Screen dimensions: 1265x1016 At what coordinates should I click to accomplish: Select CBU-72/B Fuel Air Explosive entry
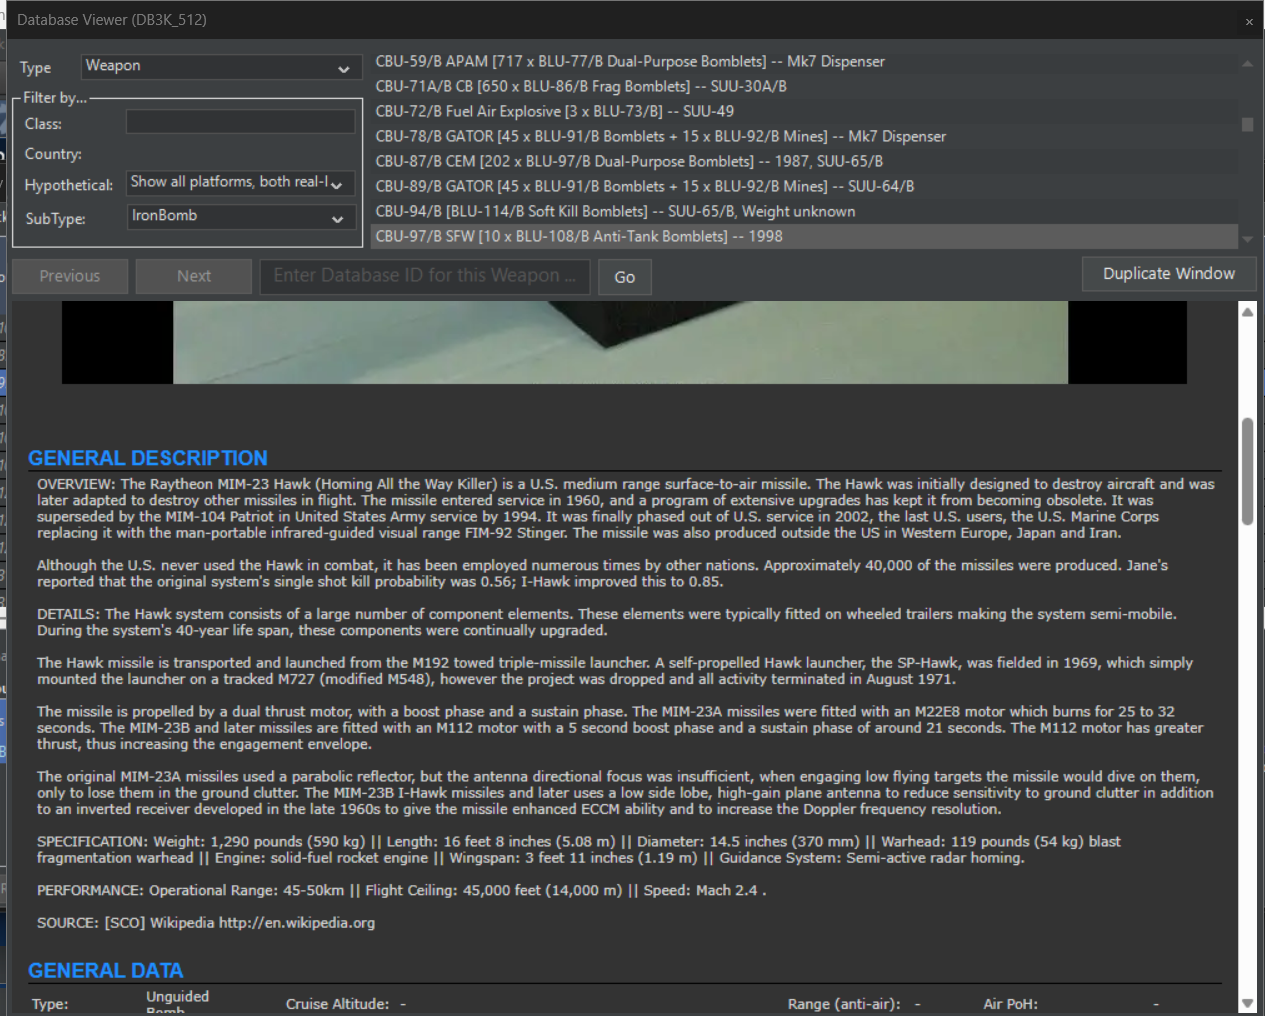[x=804, y=111]
